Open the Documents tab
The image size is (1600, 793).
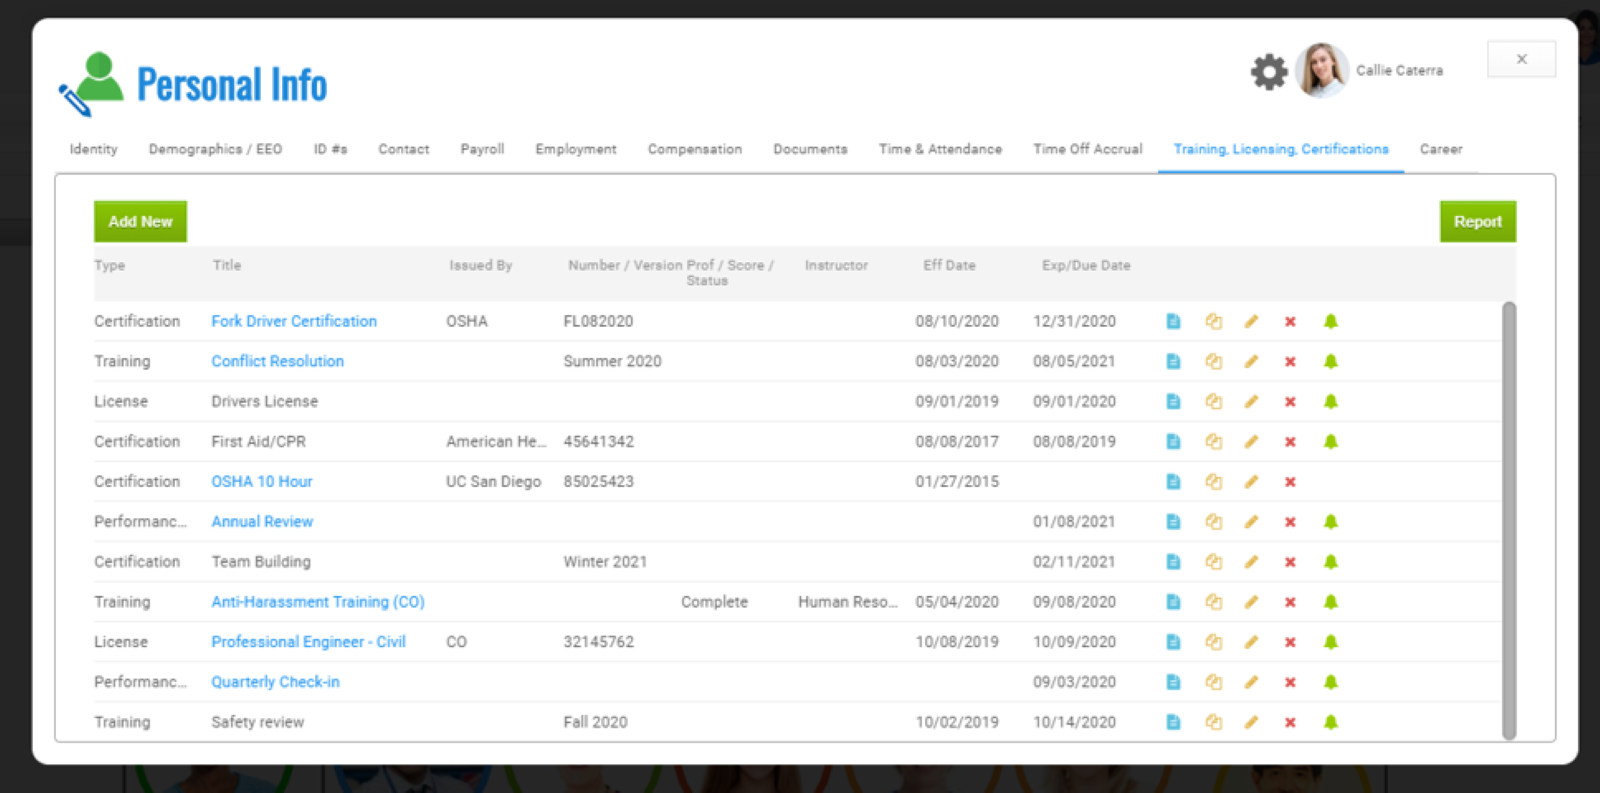pos(810,149)
